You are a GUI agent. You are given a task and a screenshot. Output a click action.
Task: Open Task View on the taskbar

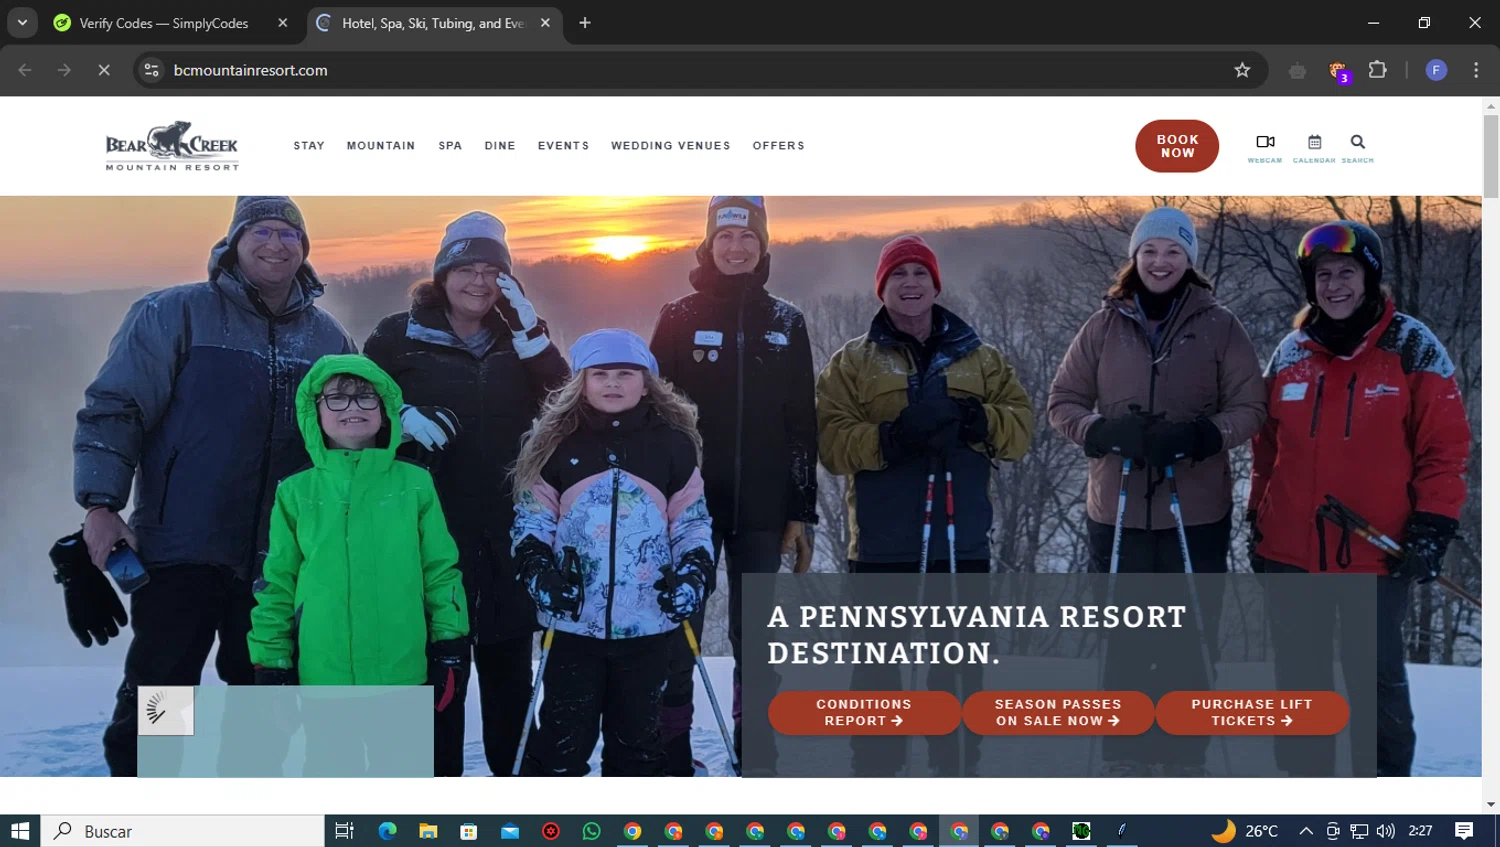click(x=344, y=831)
